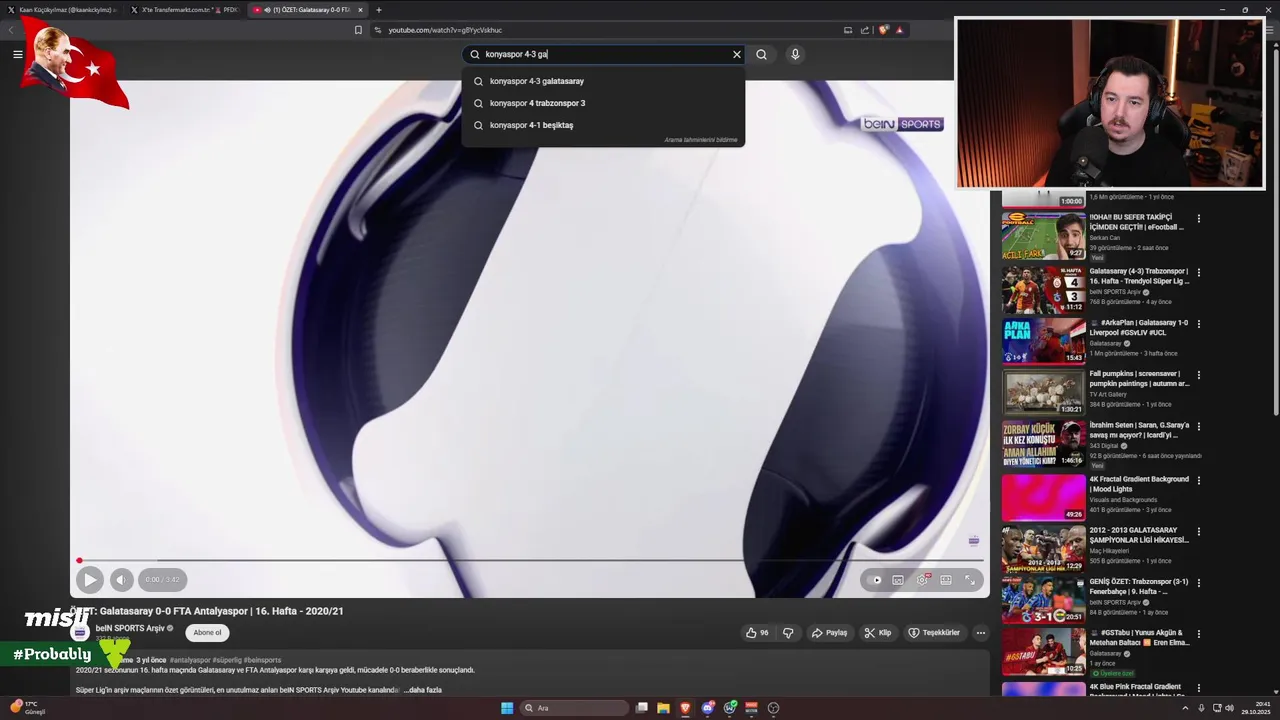Open the 'Fall pumpkins screensaver' thumbnail
1280x720 pixels.
pyautogui.click(x=1043, y=392)
